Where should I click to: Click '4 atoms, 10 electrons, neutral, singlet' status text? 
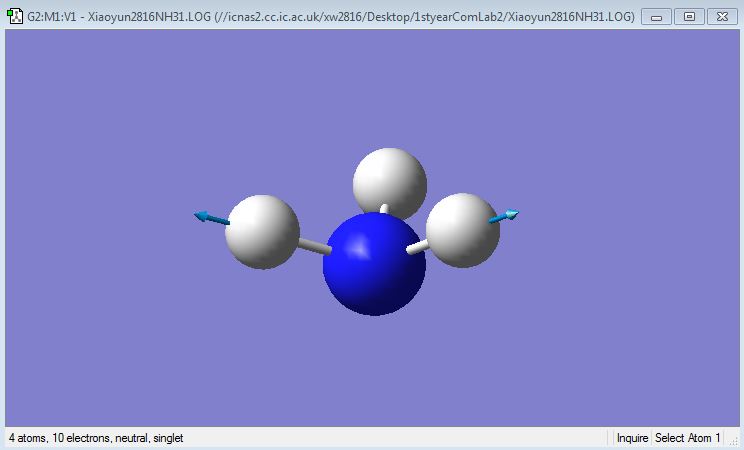pyautogui.click(x=96, y=438)
